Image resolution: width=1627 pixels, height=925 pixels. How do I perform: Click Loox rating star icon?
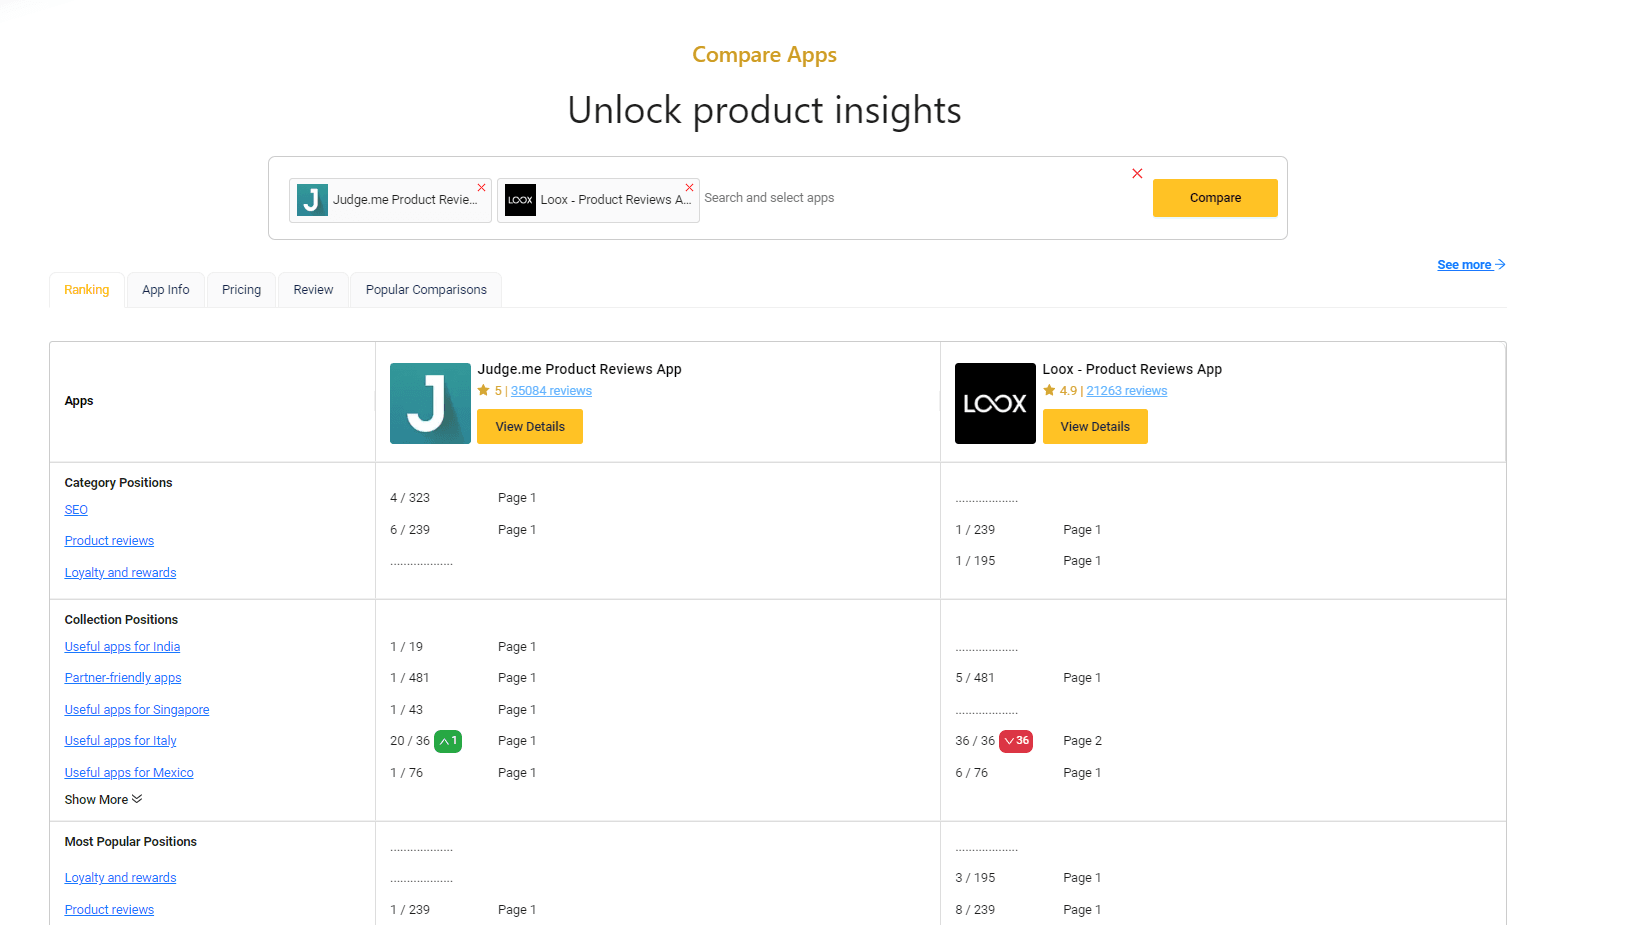point(1049,391)
